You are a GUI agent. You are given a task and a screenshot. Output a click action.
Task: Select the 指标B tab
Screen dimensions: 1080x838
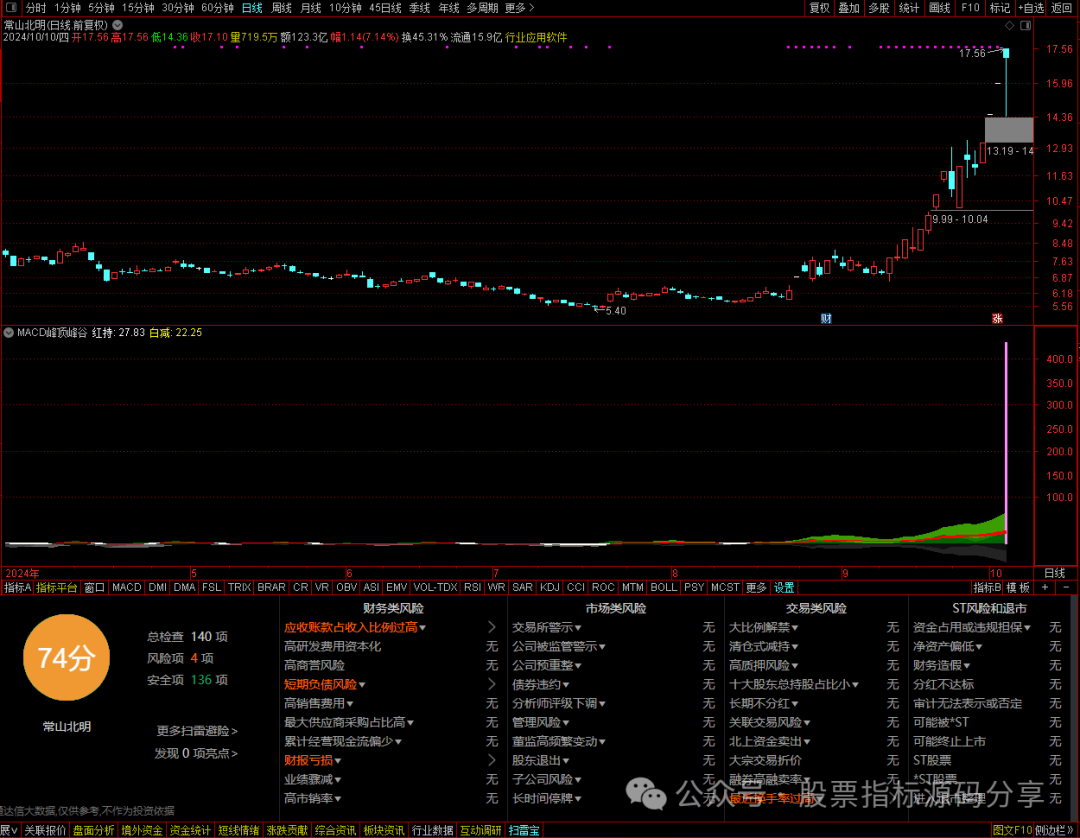(x=986, y=587)
